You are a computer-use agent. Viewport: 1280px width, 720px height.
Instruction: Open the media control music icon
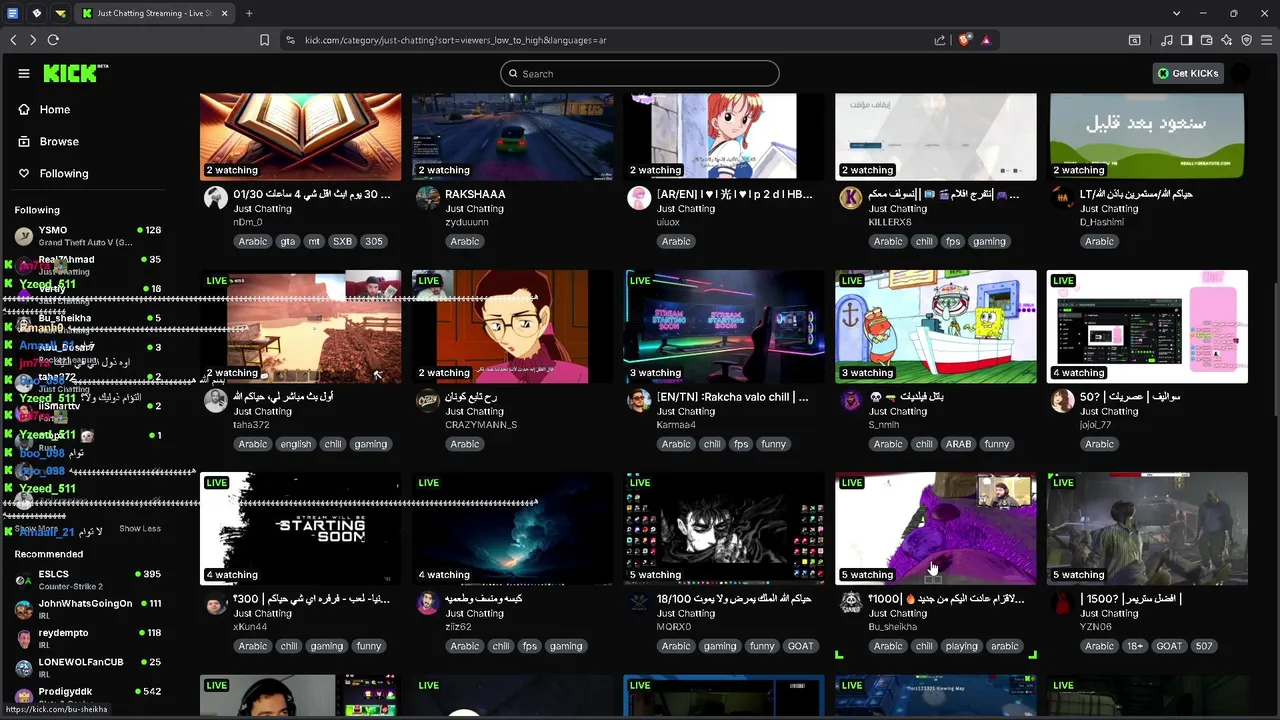[1166, 40]
